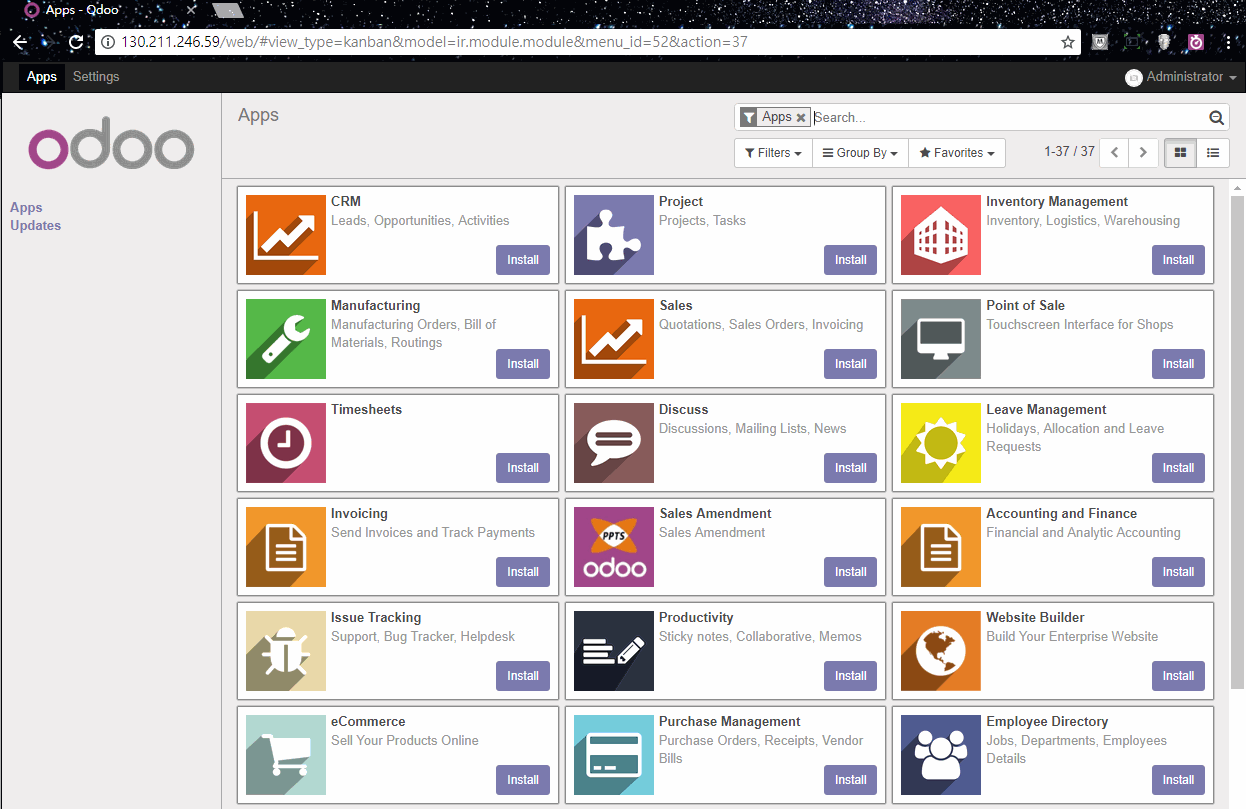Install the Sales Amendment app
Viewport: 1246px width, 809px height.
[851, 572]
